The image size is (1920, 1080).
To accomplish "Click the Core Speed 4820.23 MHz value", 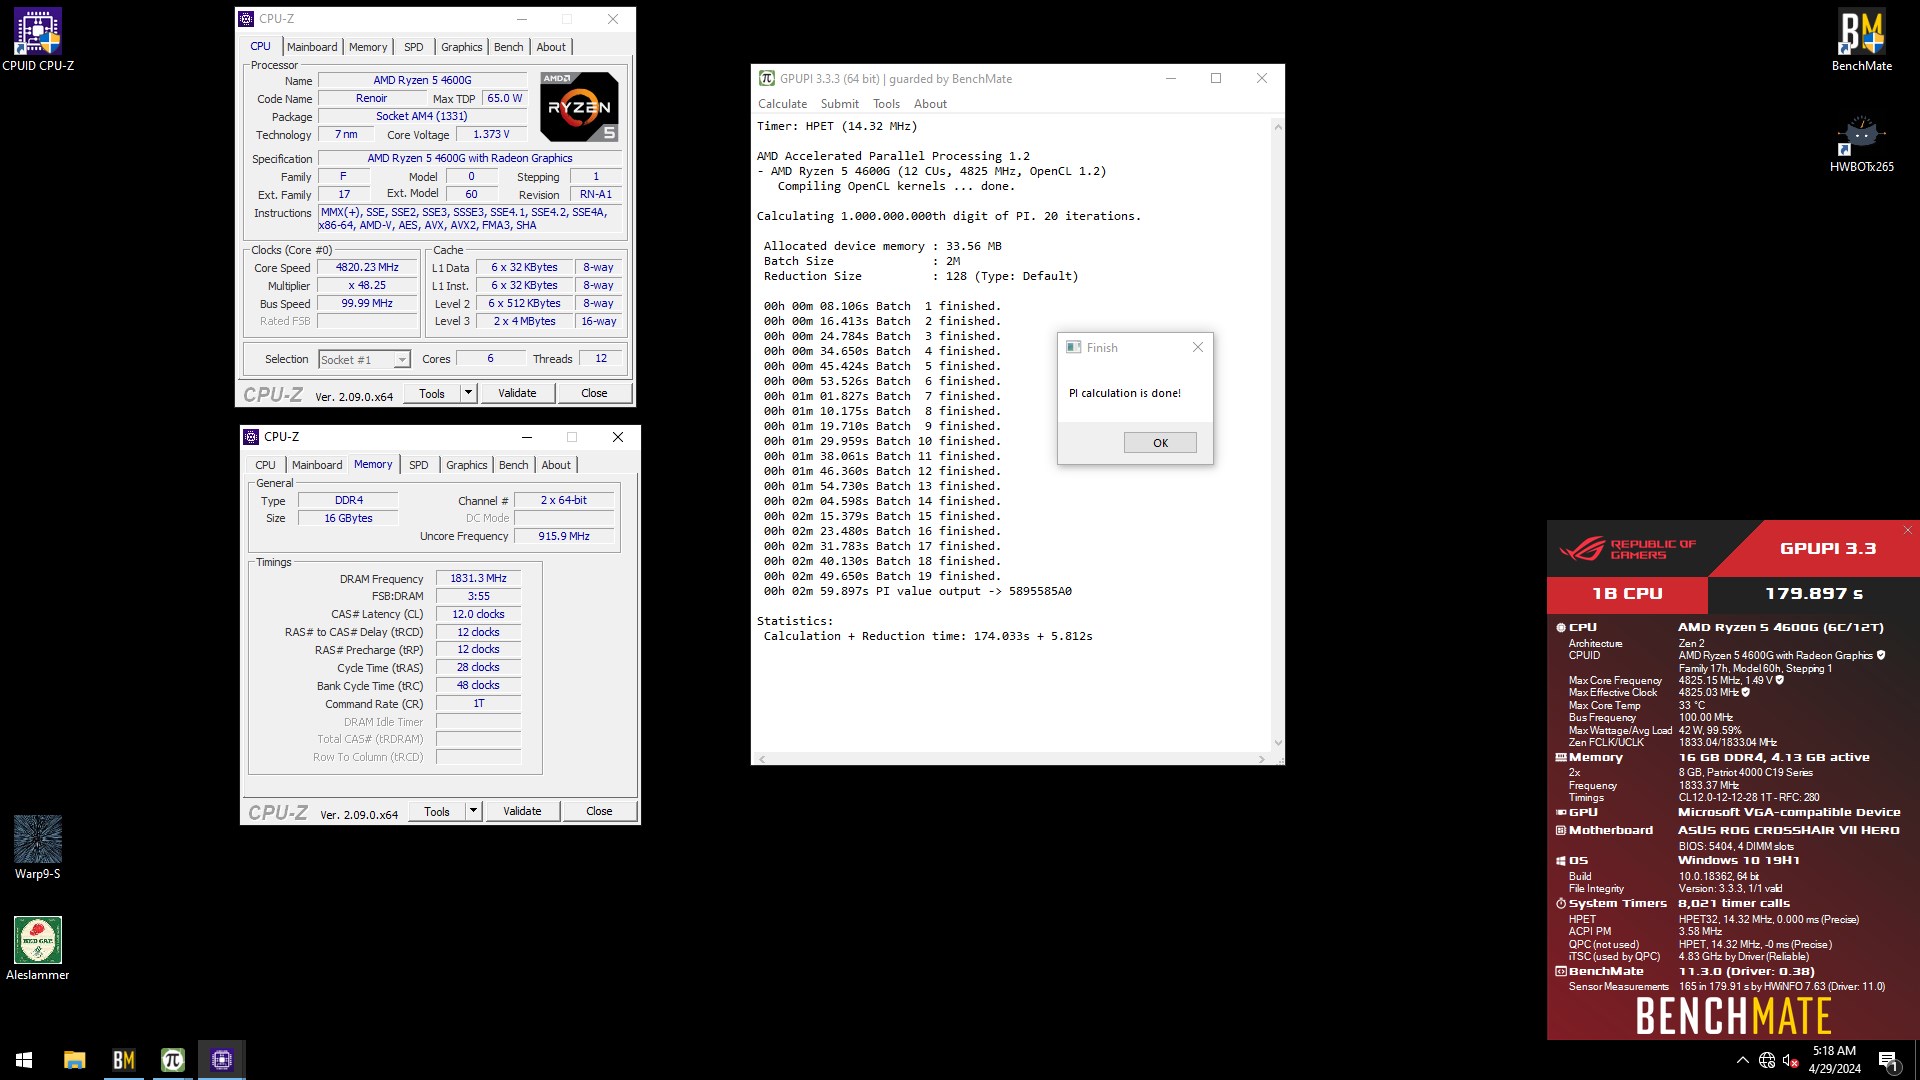I will pyautogui.click(x=367, y=267).
